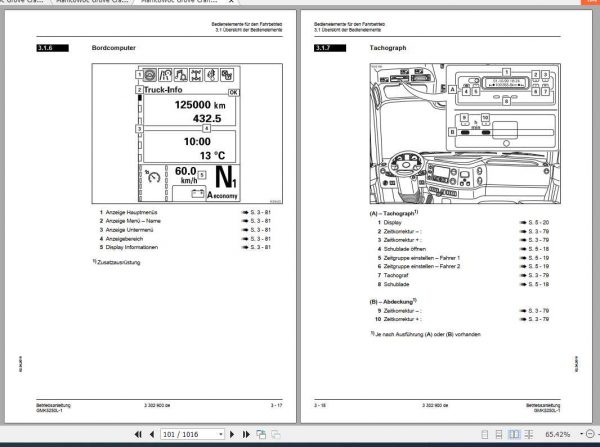Viewport: 600px width, 447px height.
Task: Click the 'Display Informationen' list row
Action: coord(185,247)
